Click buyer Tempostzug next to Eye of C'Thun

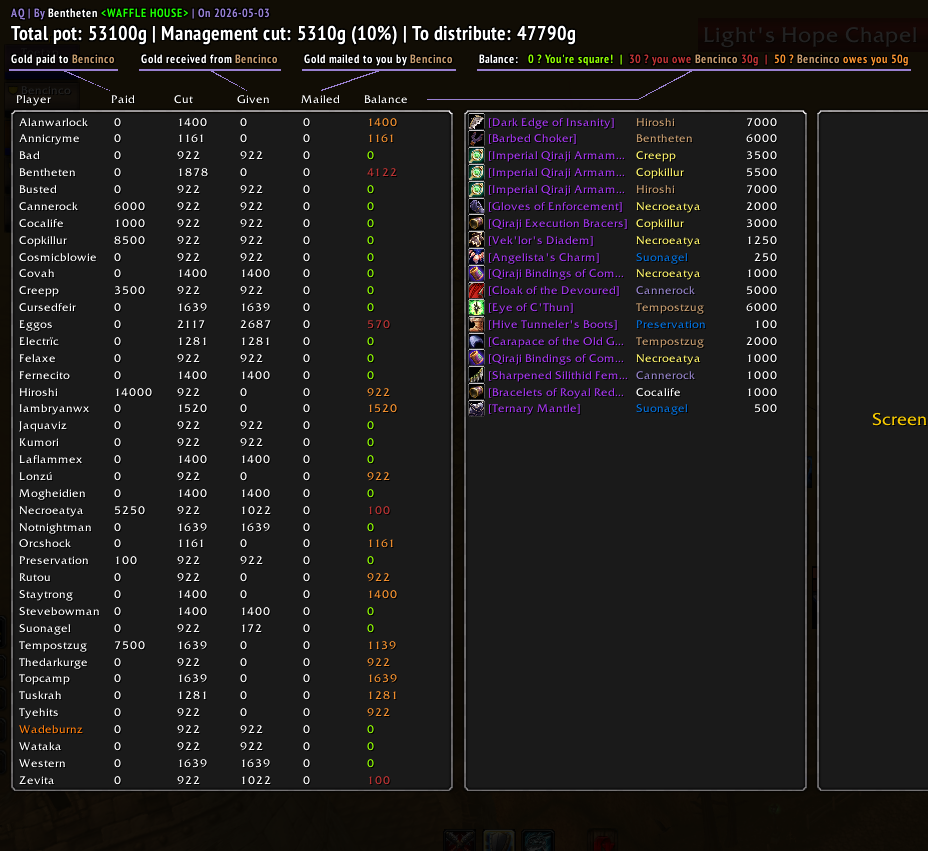[x=669, y=307]
